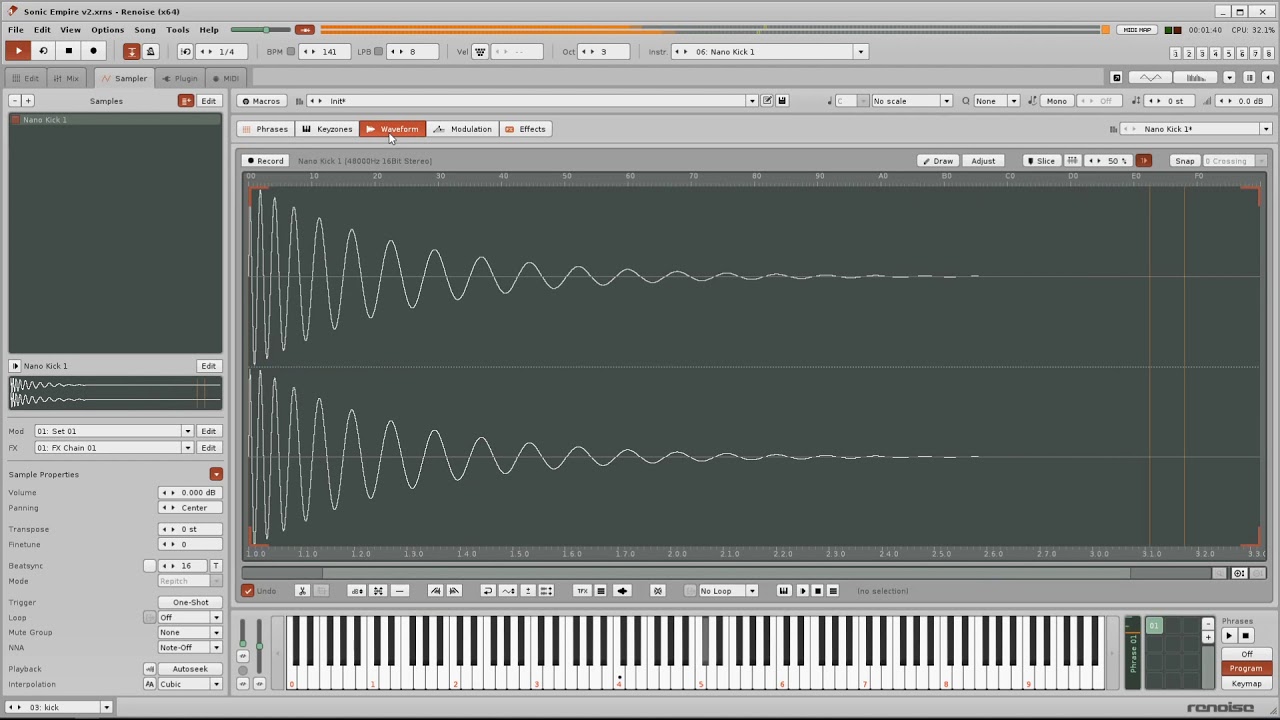Switch to the Edit tab
Screen dimensions: 1280x720
click(x=26, y=78)
